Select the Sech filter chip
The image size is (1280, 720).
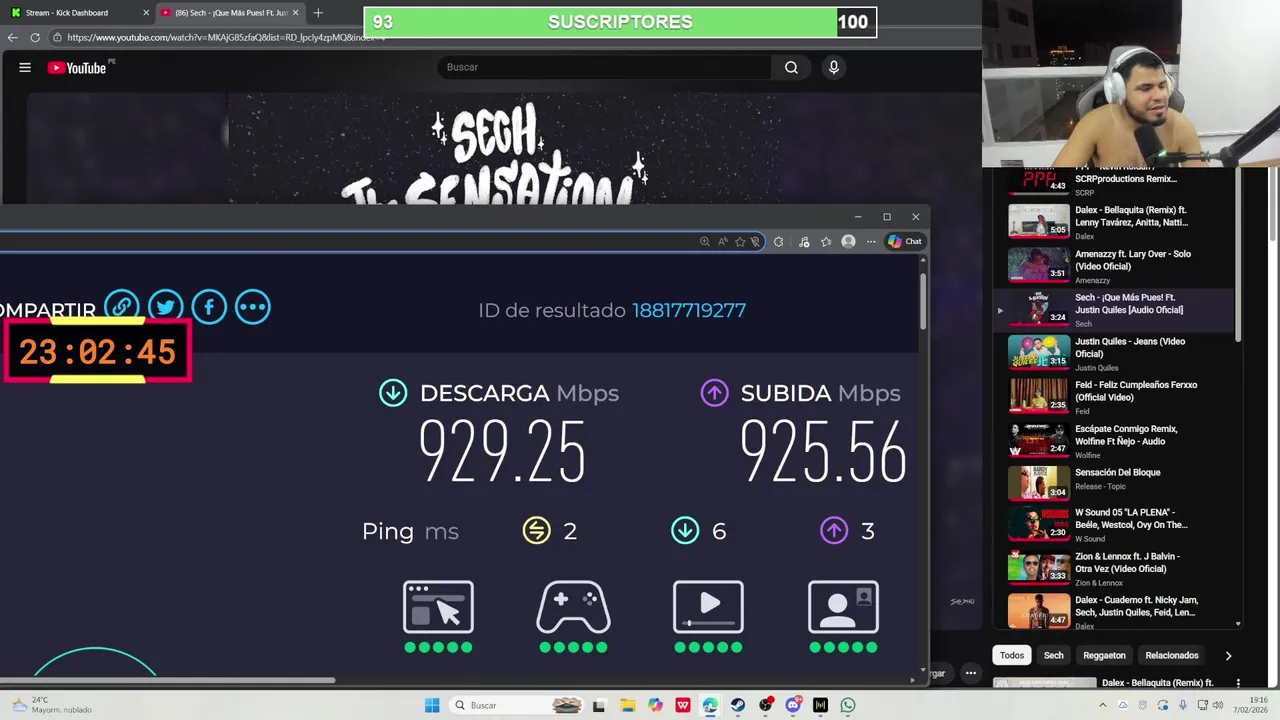point(1054,655)
